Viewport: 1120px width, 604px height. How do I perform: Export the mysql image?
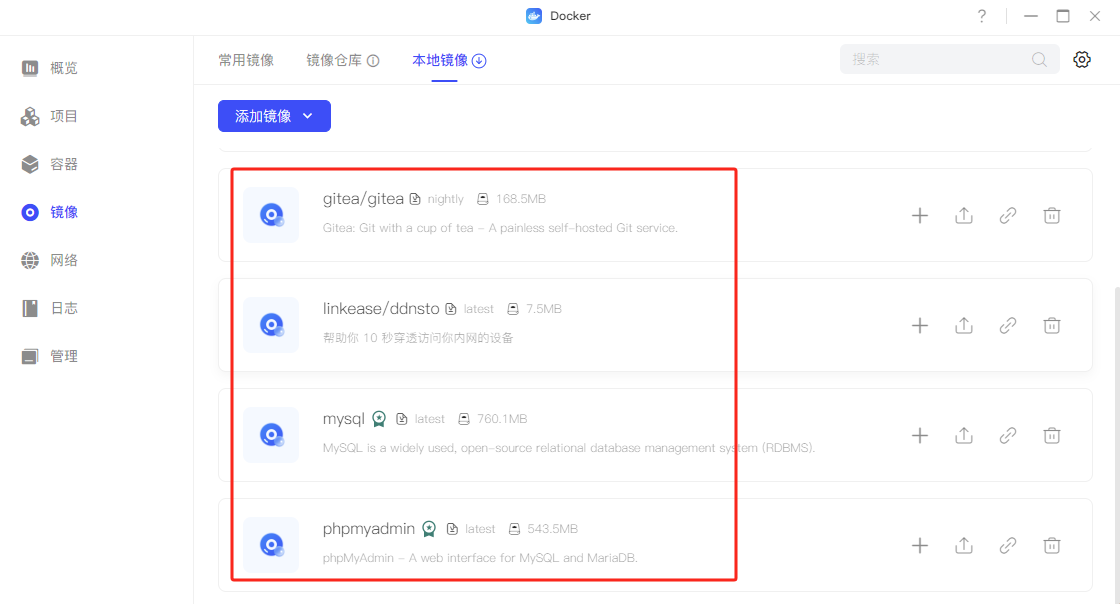(964, 436)
